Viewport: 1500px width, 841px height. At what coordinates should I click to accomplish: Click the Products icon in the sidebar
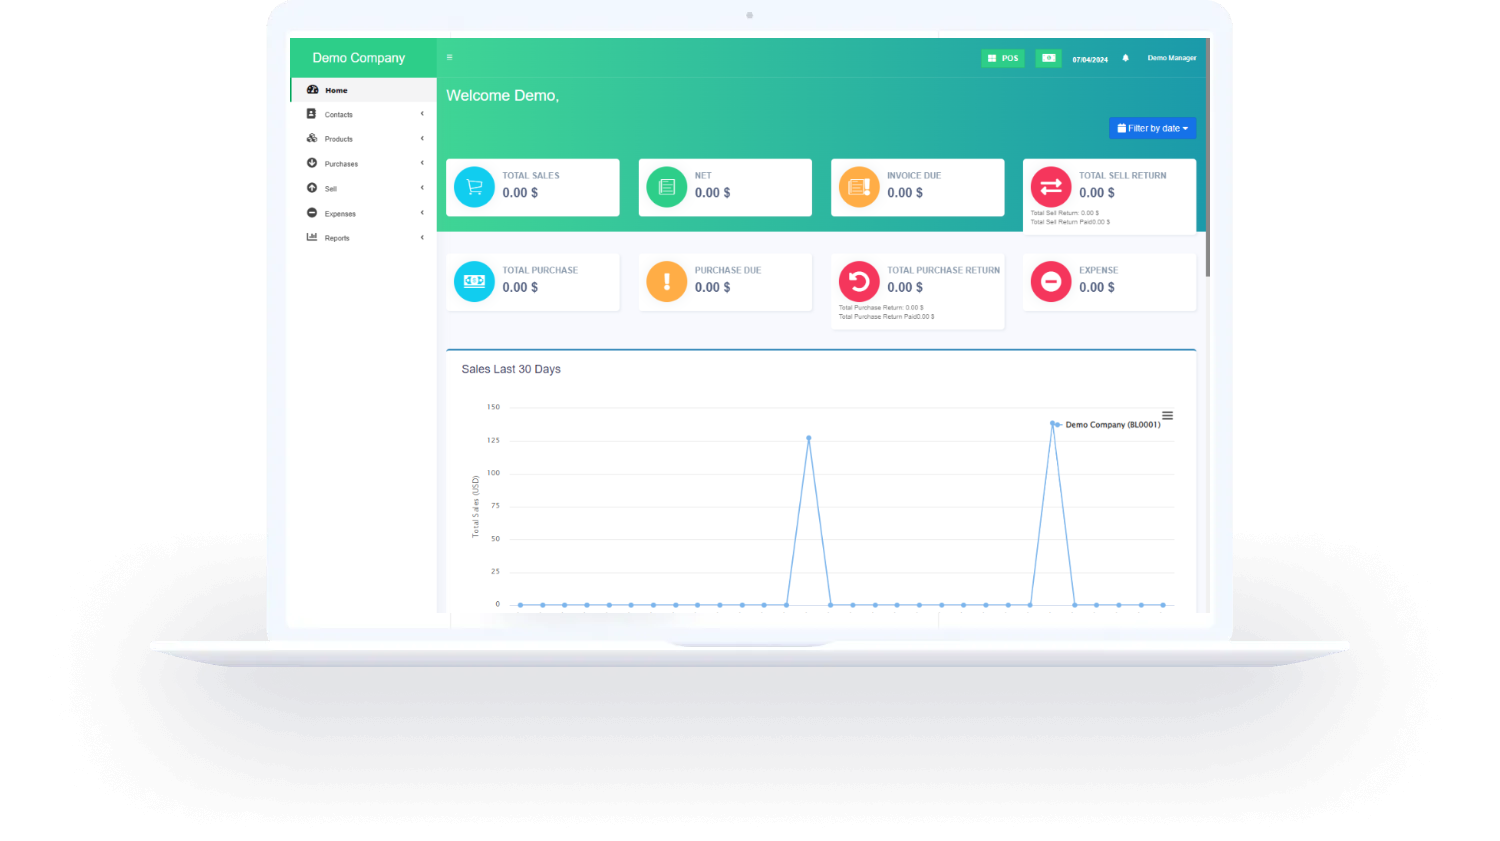[311, 138]
